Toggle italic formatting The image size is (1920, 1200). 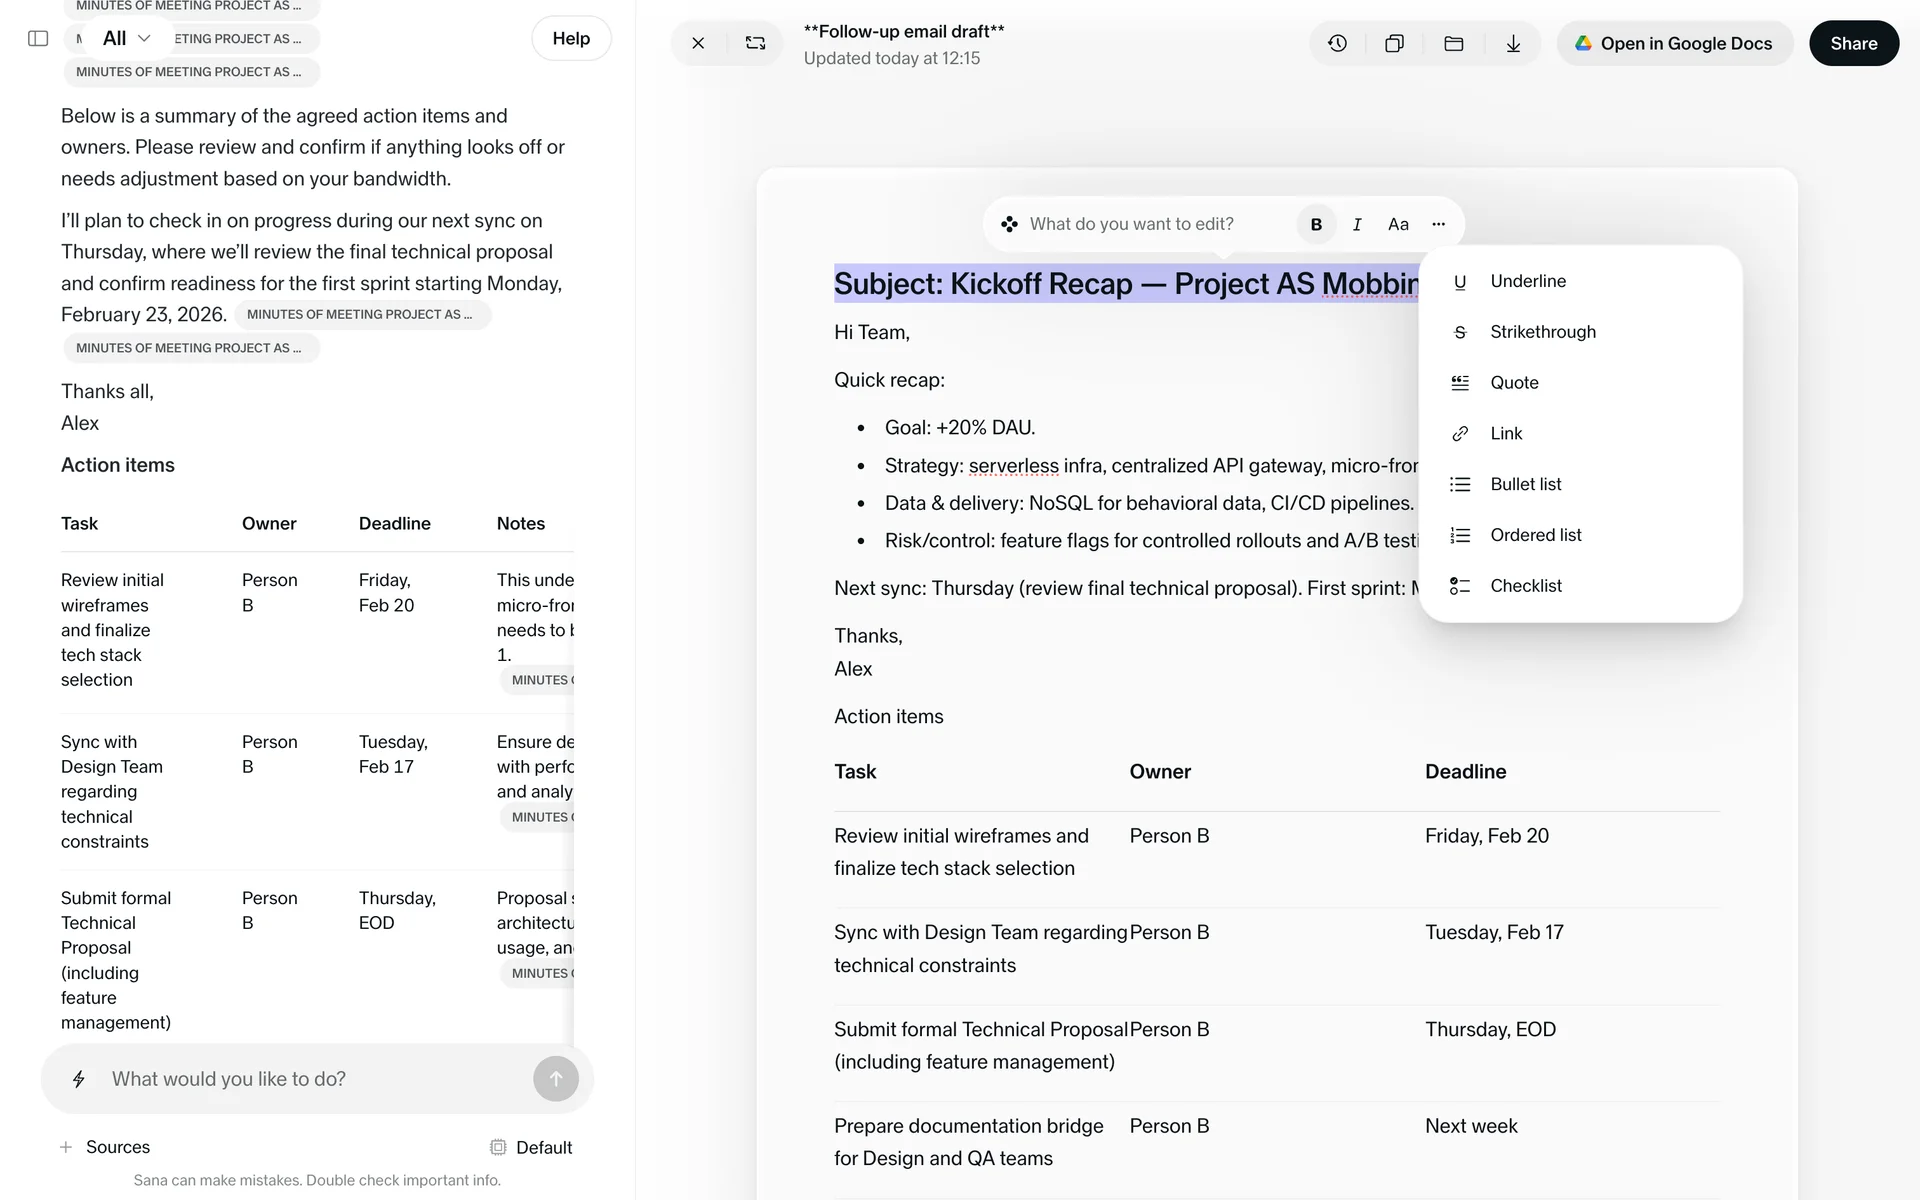(1357, 224)
